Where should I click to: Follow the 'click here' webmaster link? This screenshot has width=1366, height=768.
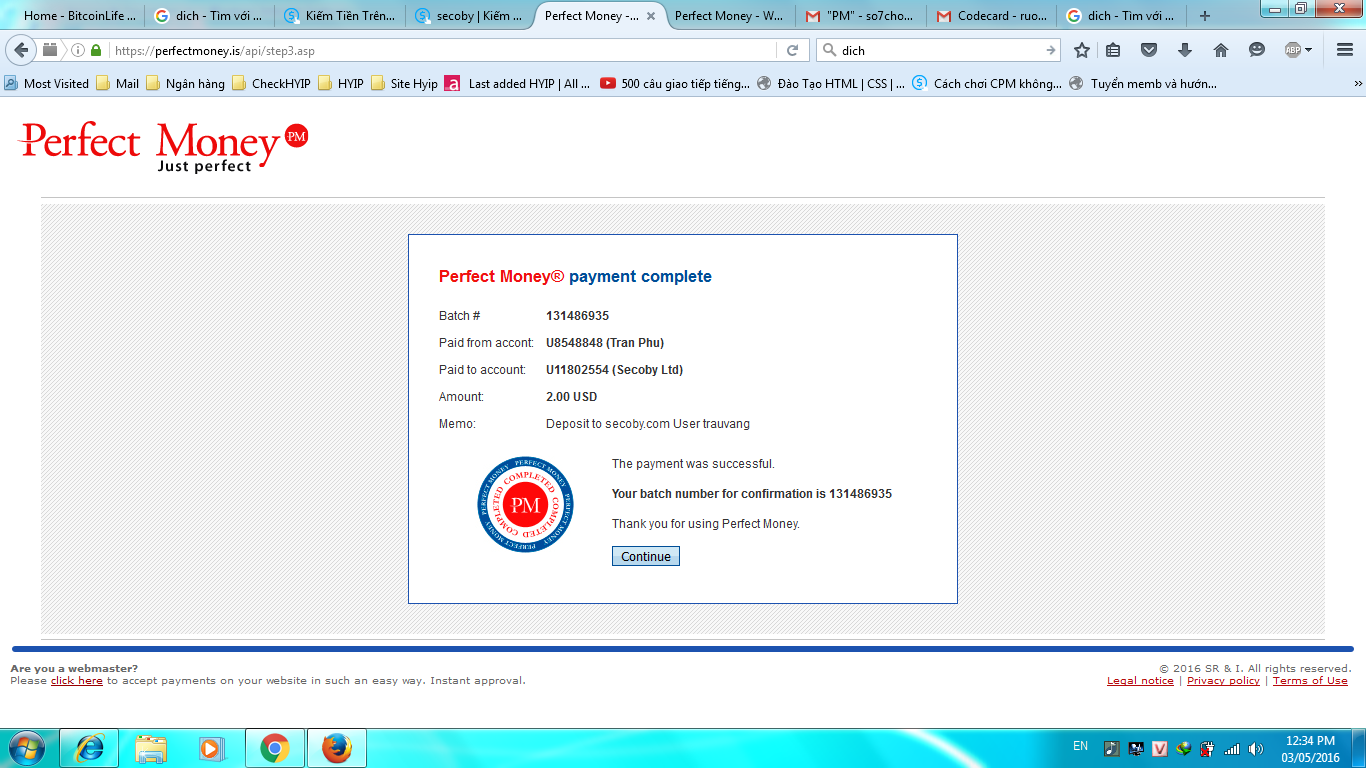(x=77, y=681)
